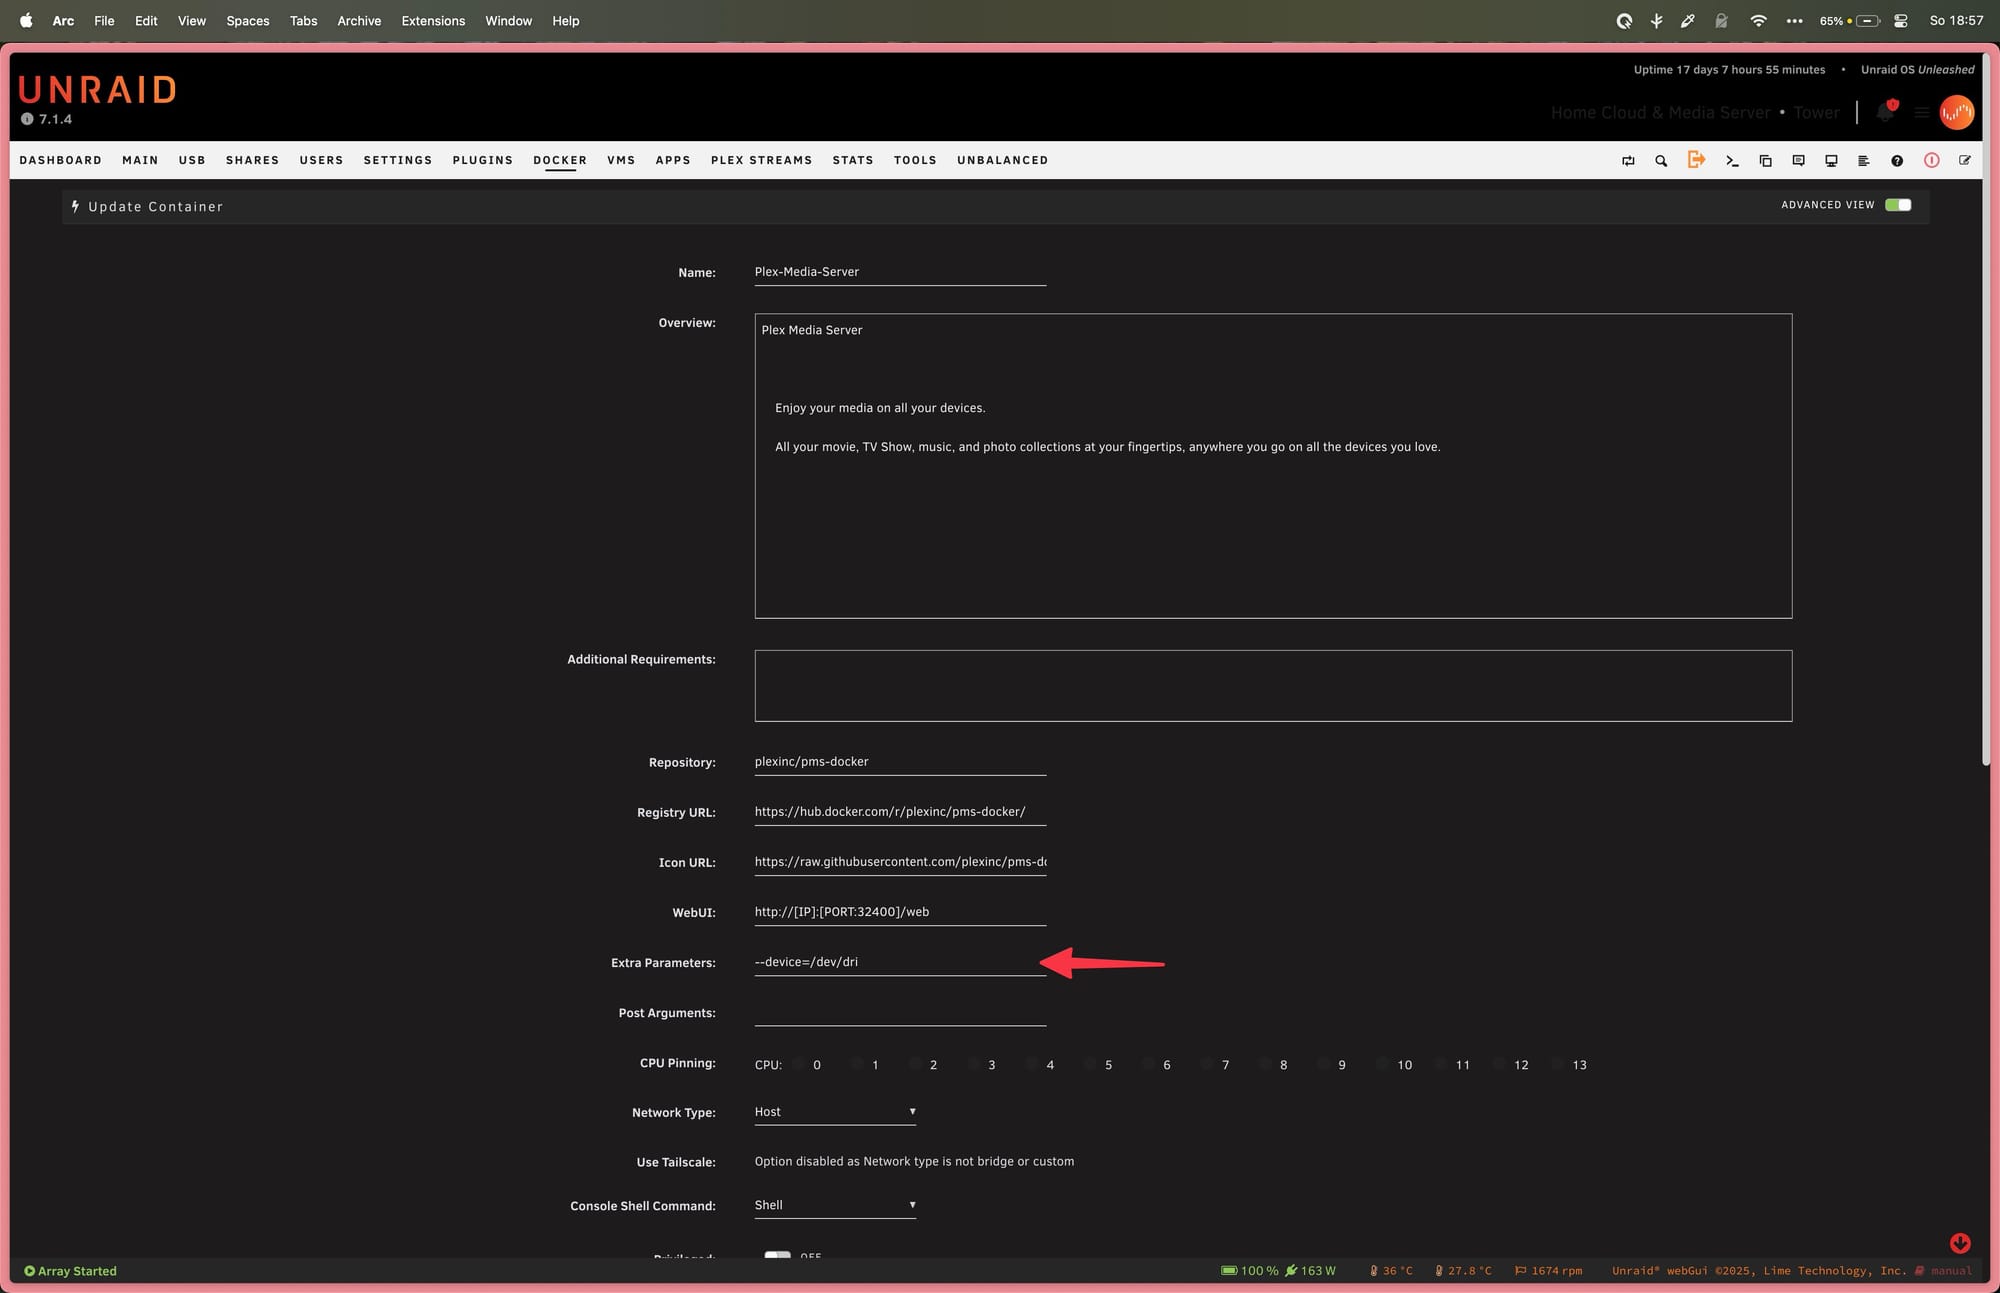The image size is (2000, 1293).
Task: Open the Plex Streams tab
Action: point(761,160)
